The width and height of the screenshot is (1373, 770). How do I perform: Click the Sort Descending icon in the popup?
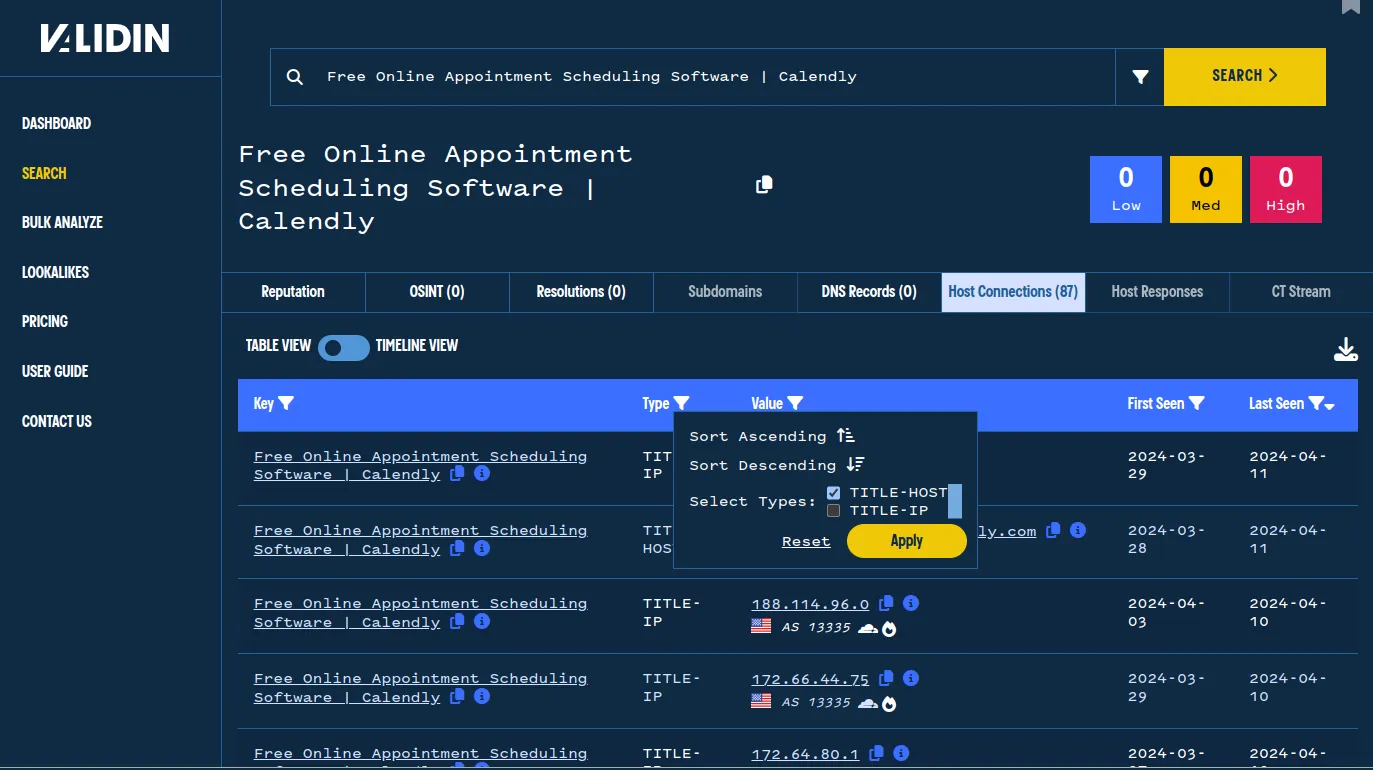pyautogui.click(x=855, y=464)
